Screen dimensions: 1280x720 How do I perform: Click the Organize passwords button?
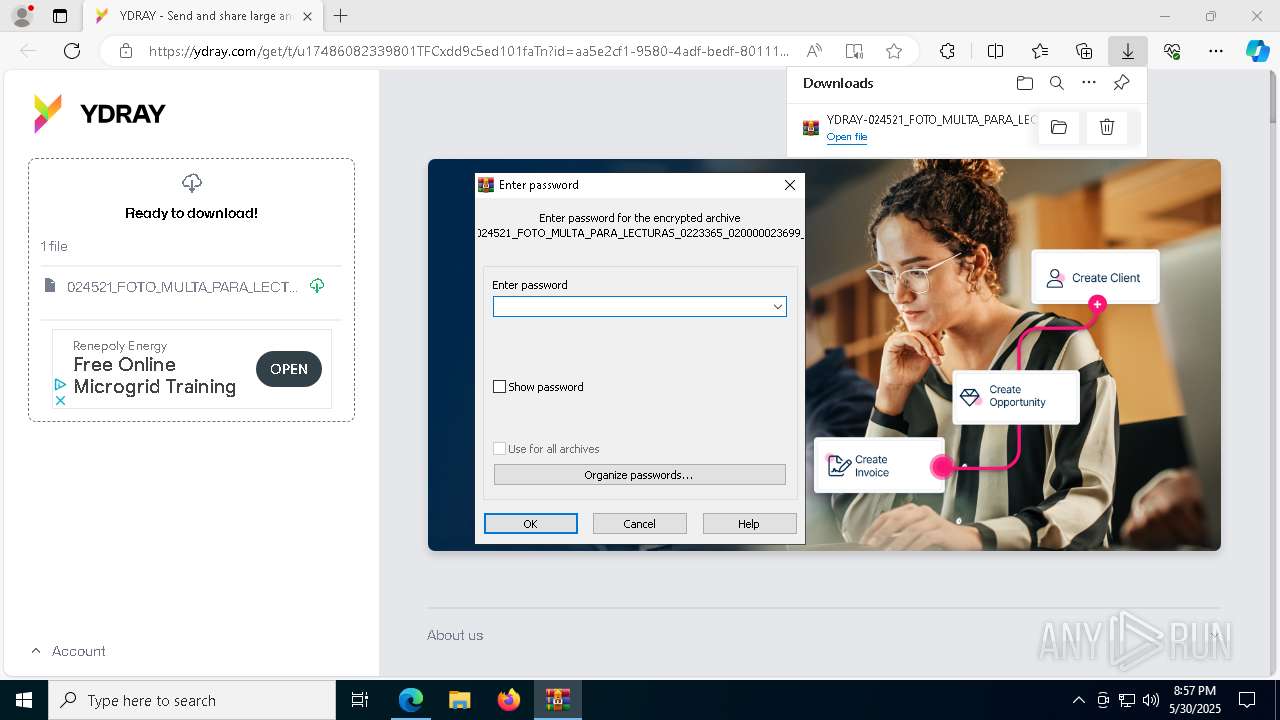click(x=639, y=475)
